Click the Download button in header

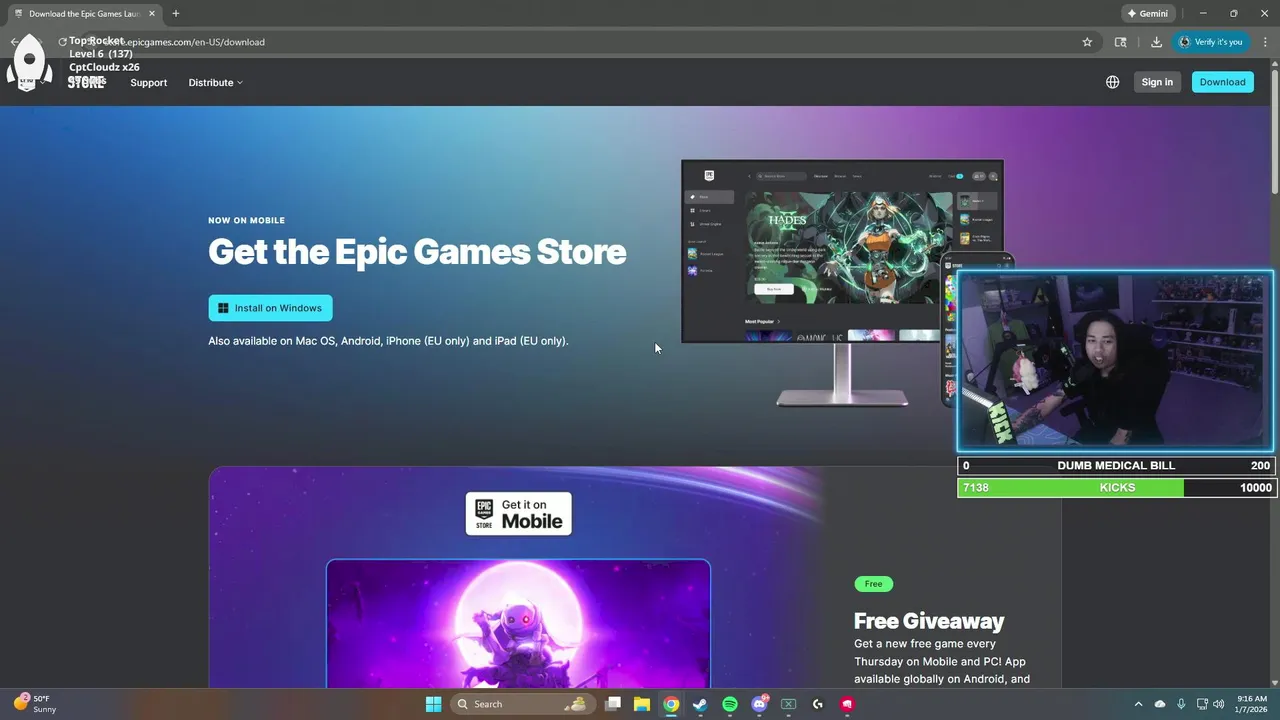(x=1222, y=82)
